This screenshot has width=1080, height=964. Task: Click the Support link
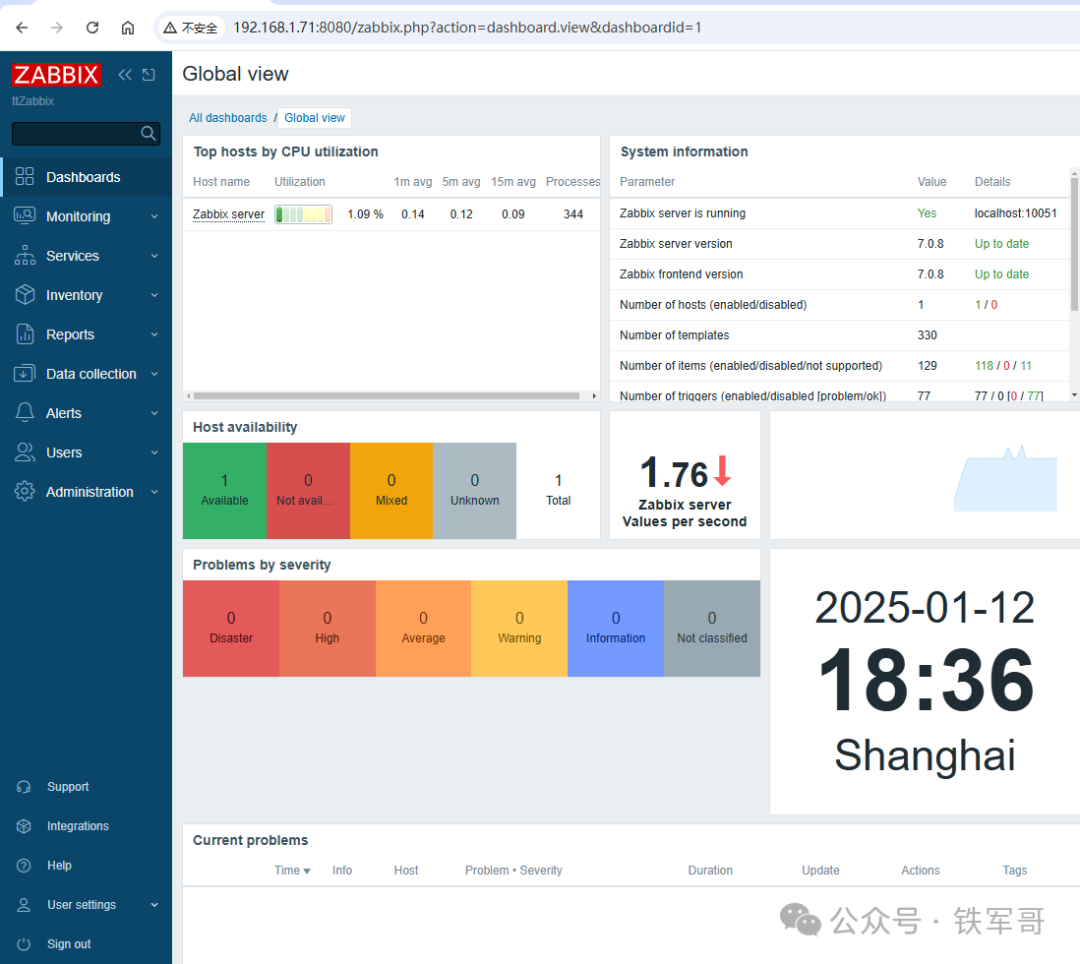coord(68,786)
